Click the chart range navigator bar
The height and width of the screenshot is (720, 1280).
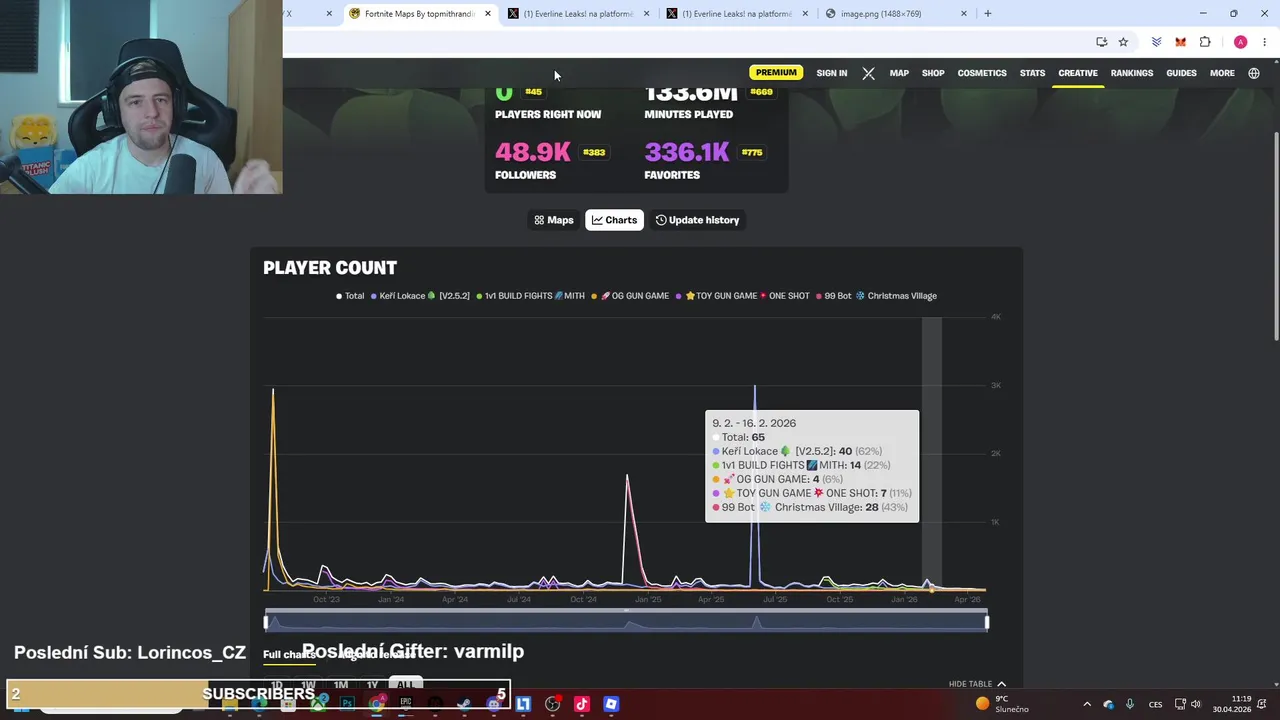point(626,622)
